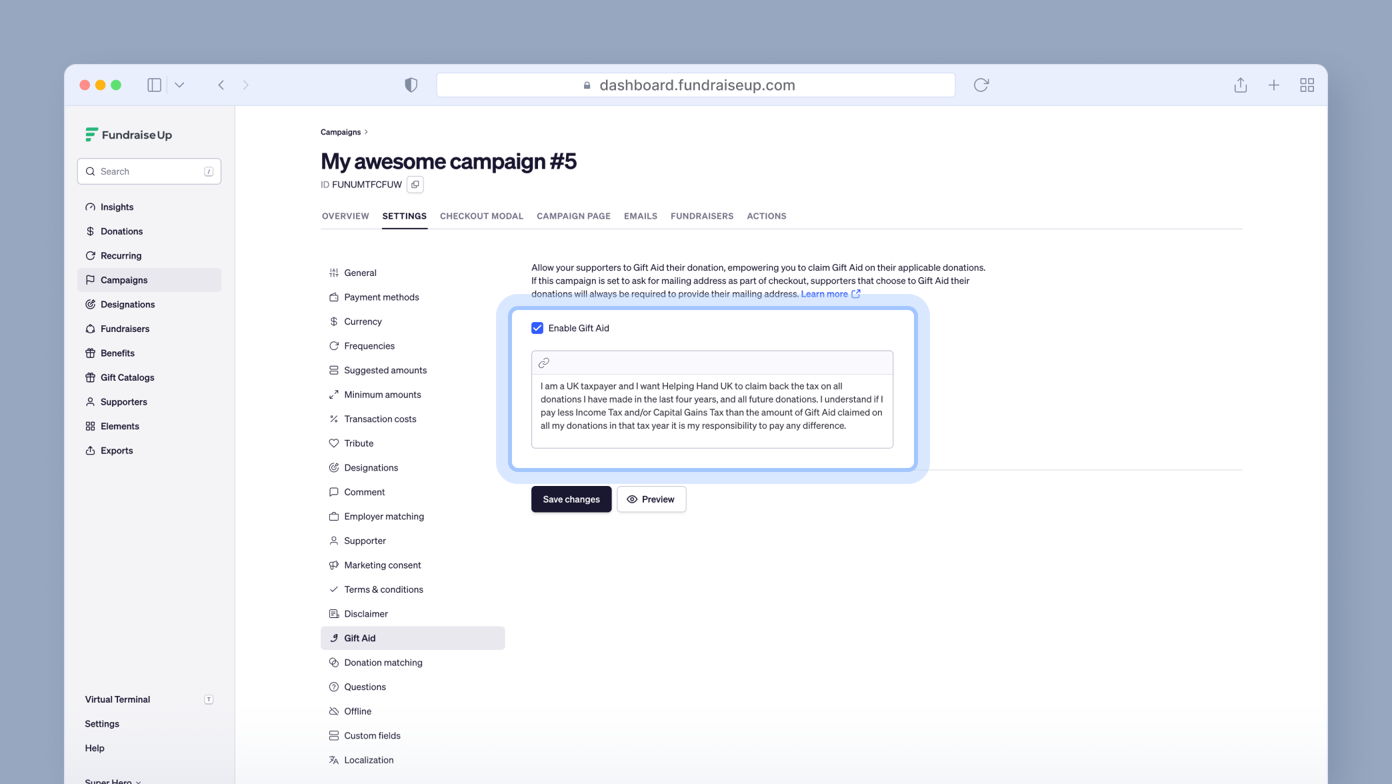Switch to the CHECKOUT MODAL tab
Image resolution: width=1392 pixels, height=784 pixels.
coord(481,216)
